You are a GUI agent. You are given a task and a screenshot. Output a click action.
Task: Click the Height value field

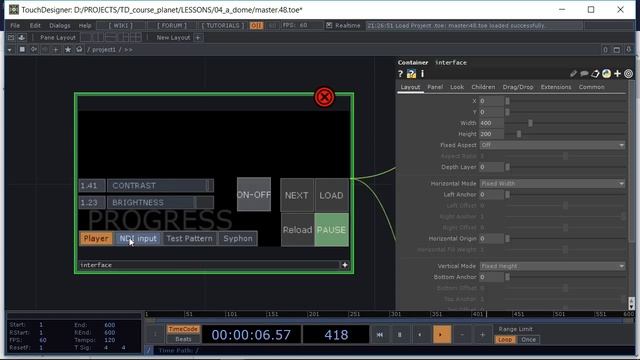point(491,134)
